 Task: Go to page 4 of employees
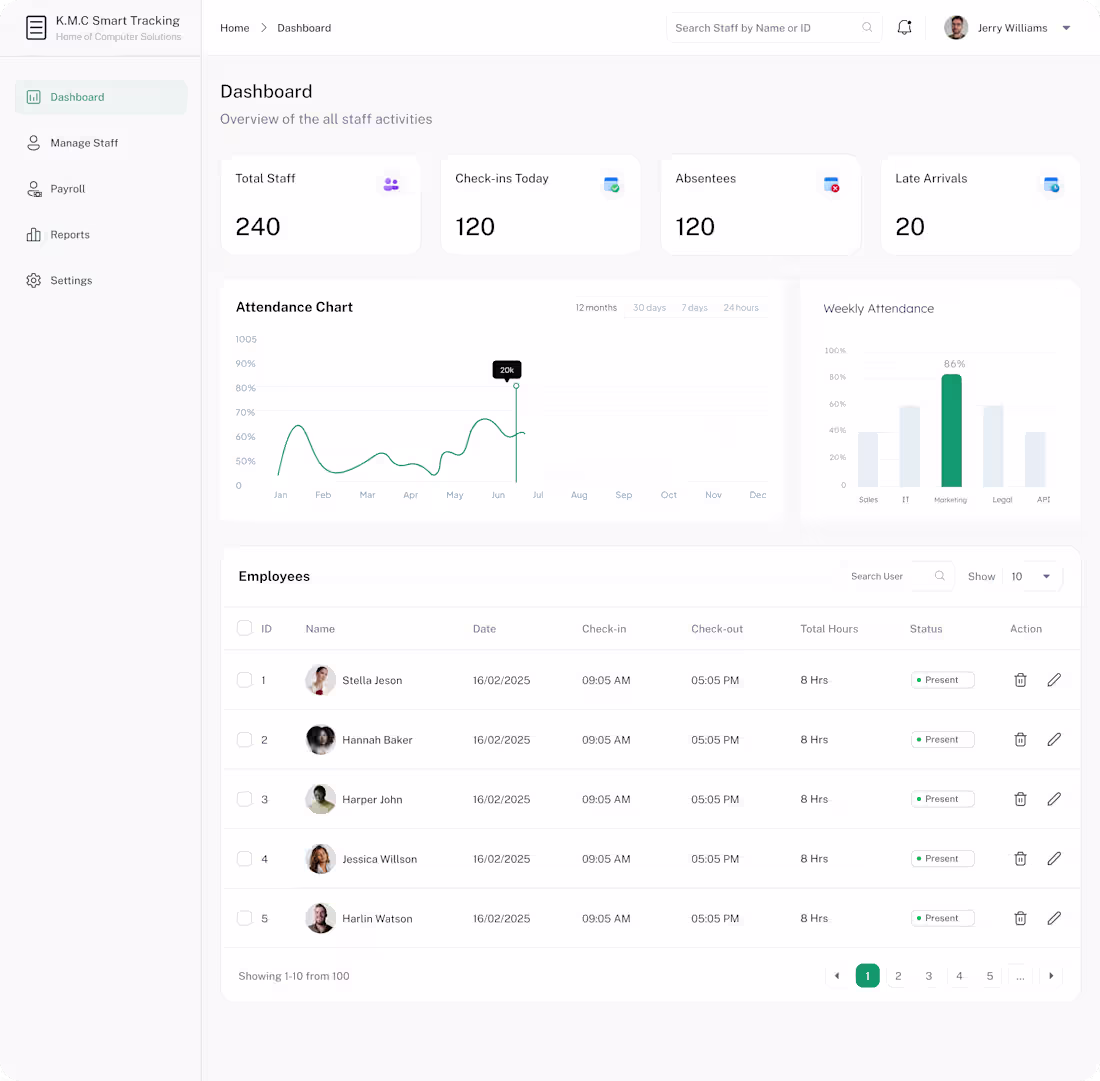coord(959,976)
